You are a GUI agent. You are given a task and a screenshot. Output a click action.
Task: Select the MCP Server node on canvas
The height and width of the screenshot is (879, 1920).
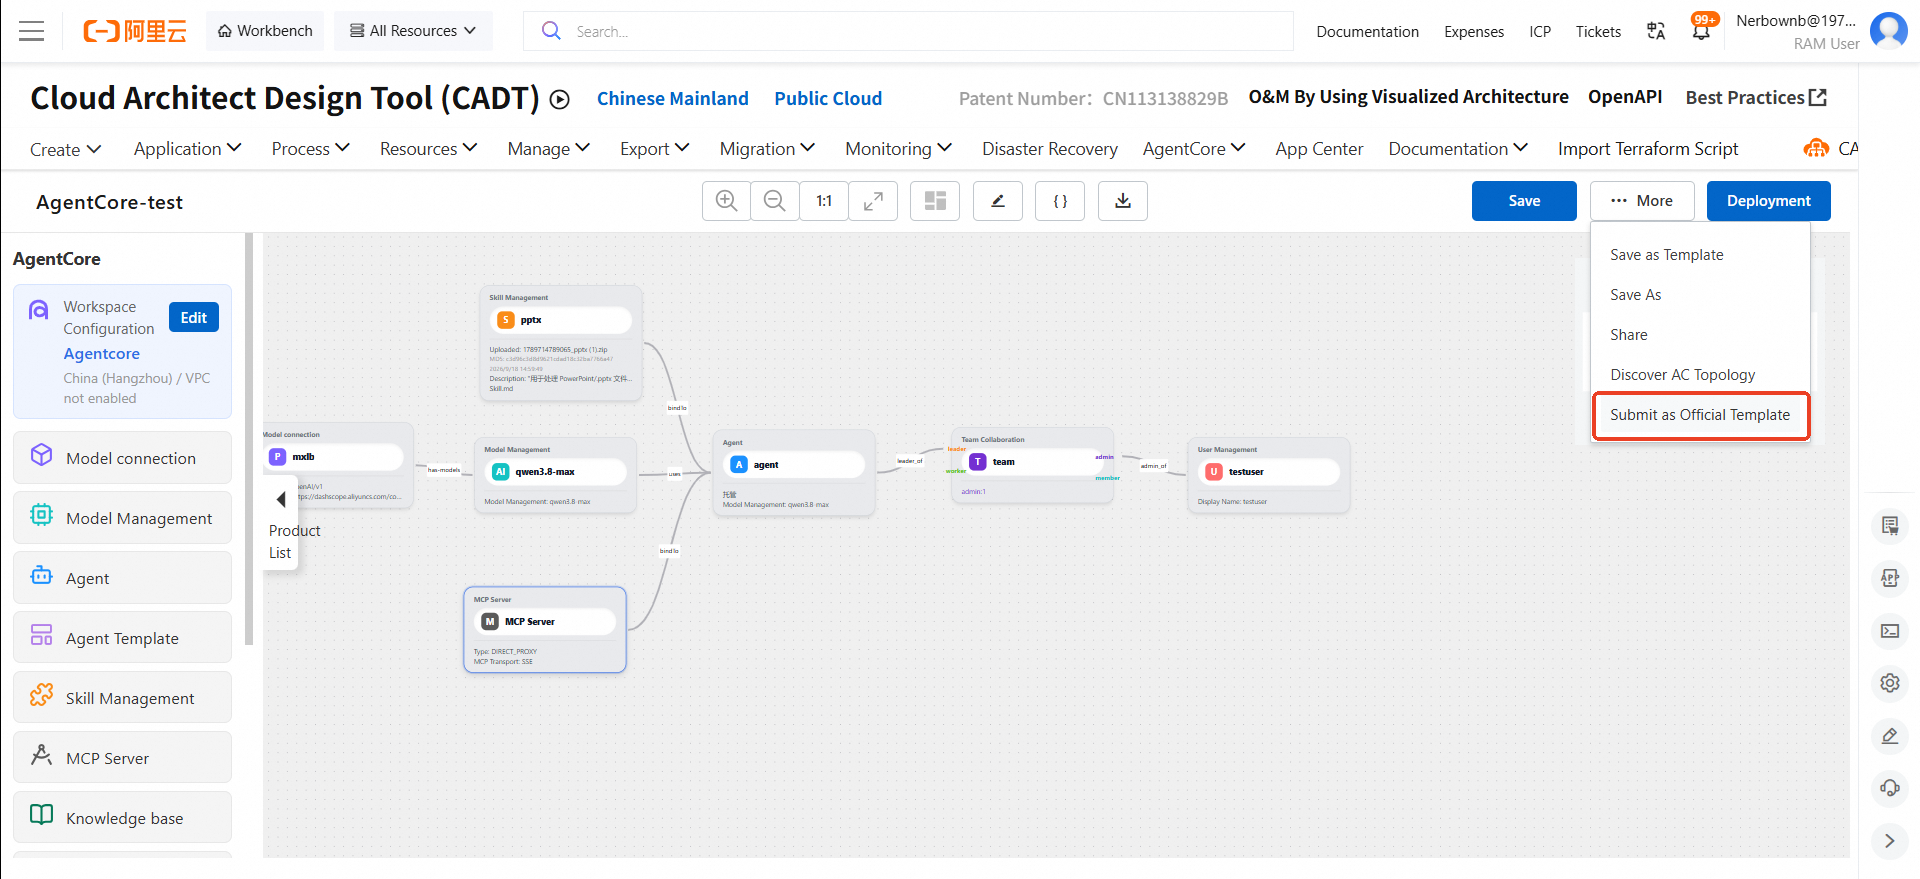(x=545, y=629)
